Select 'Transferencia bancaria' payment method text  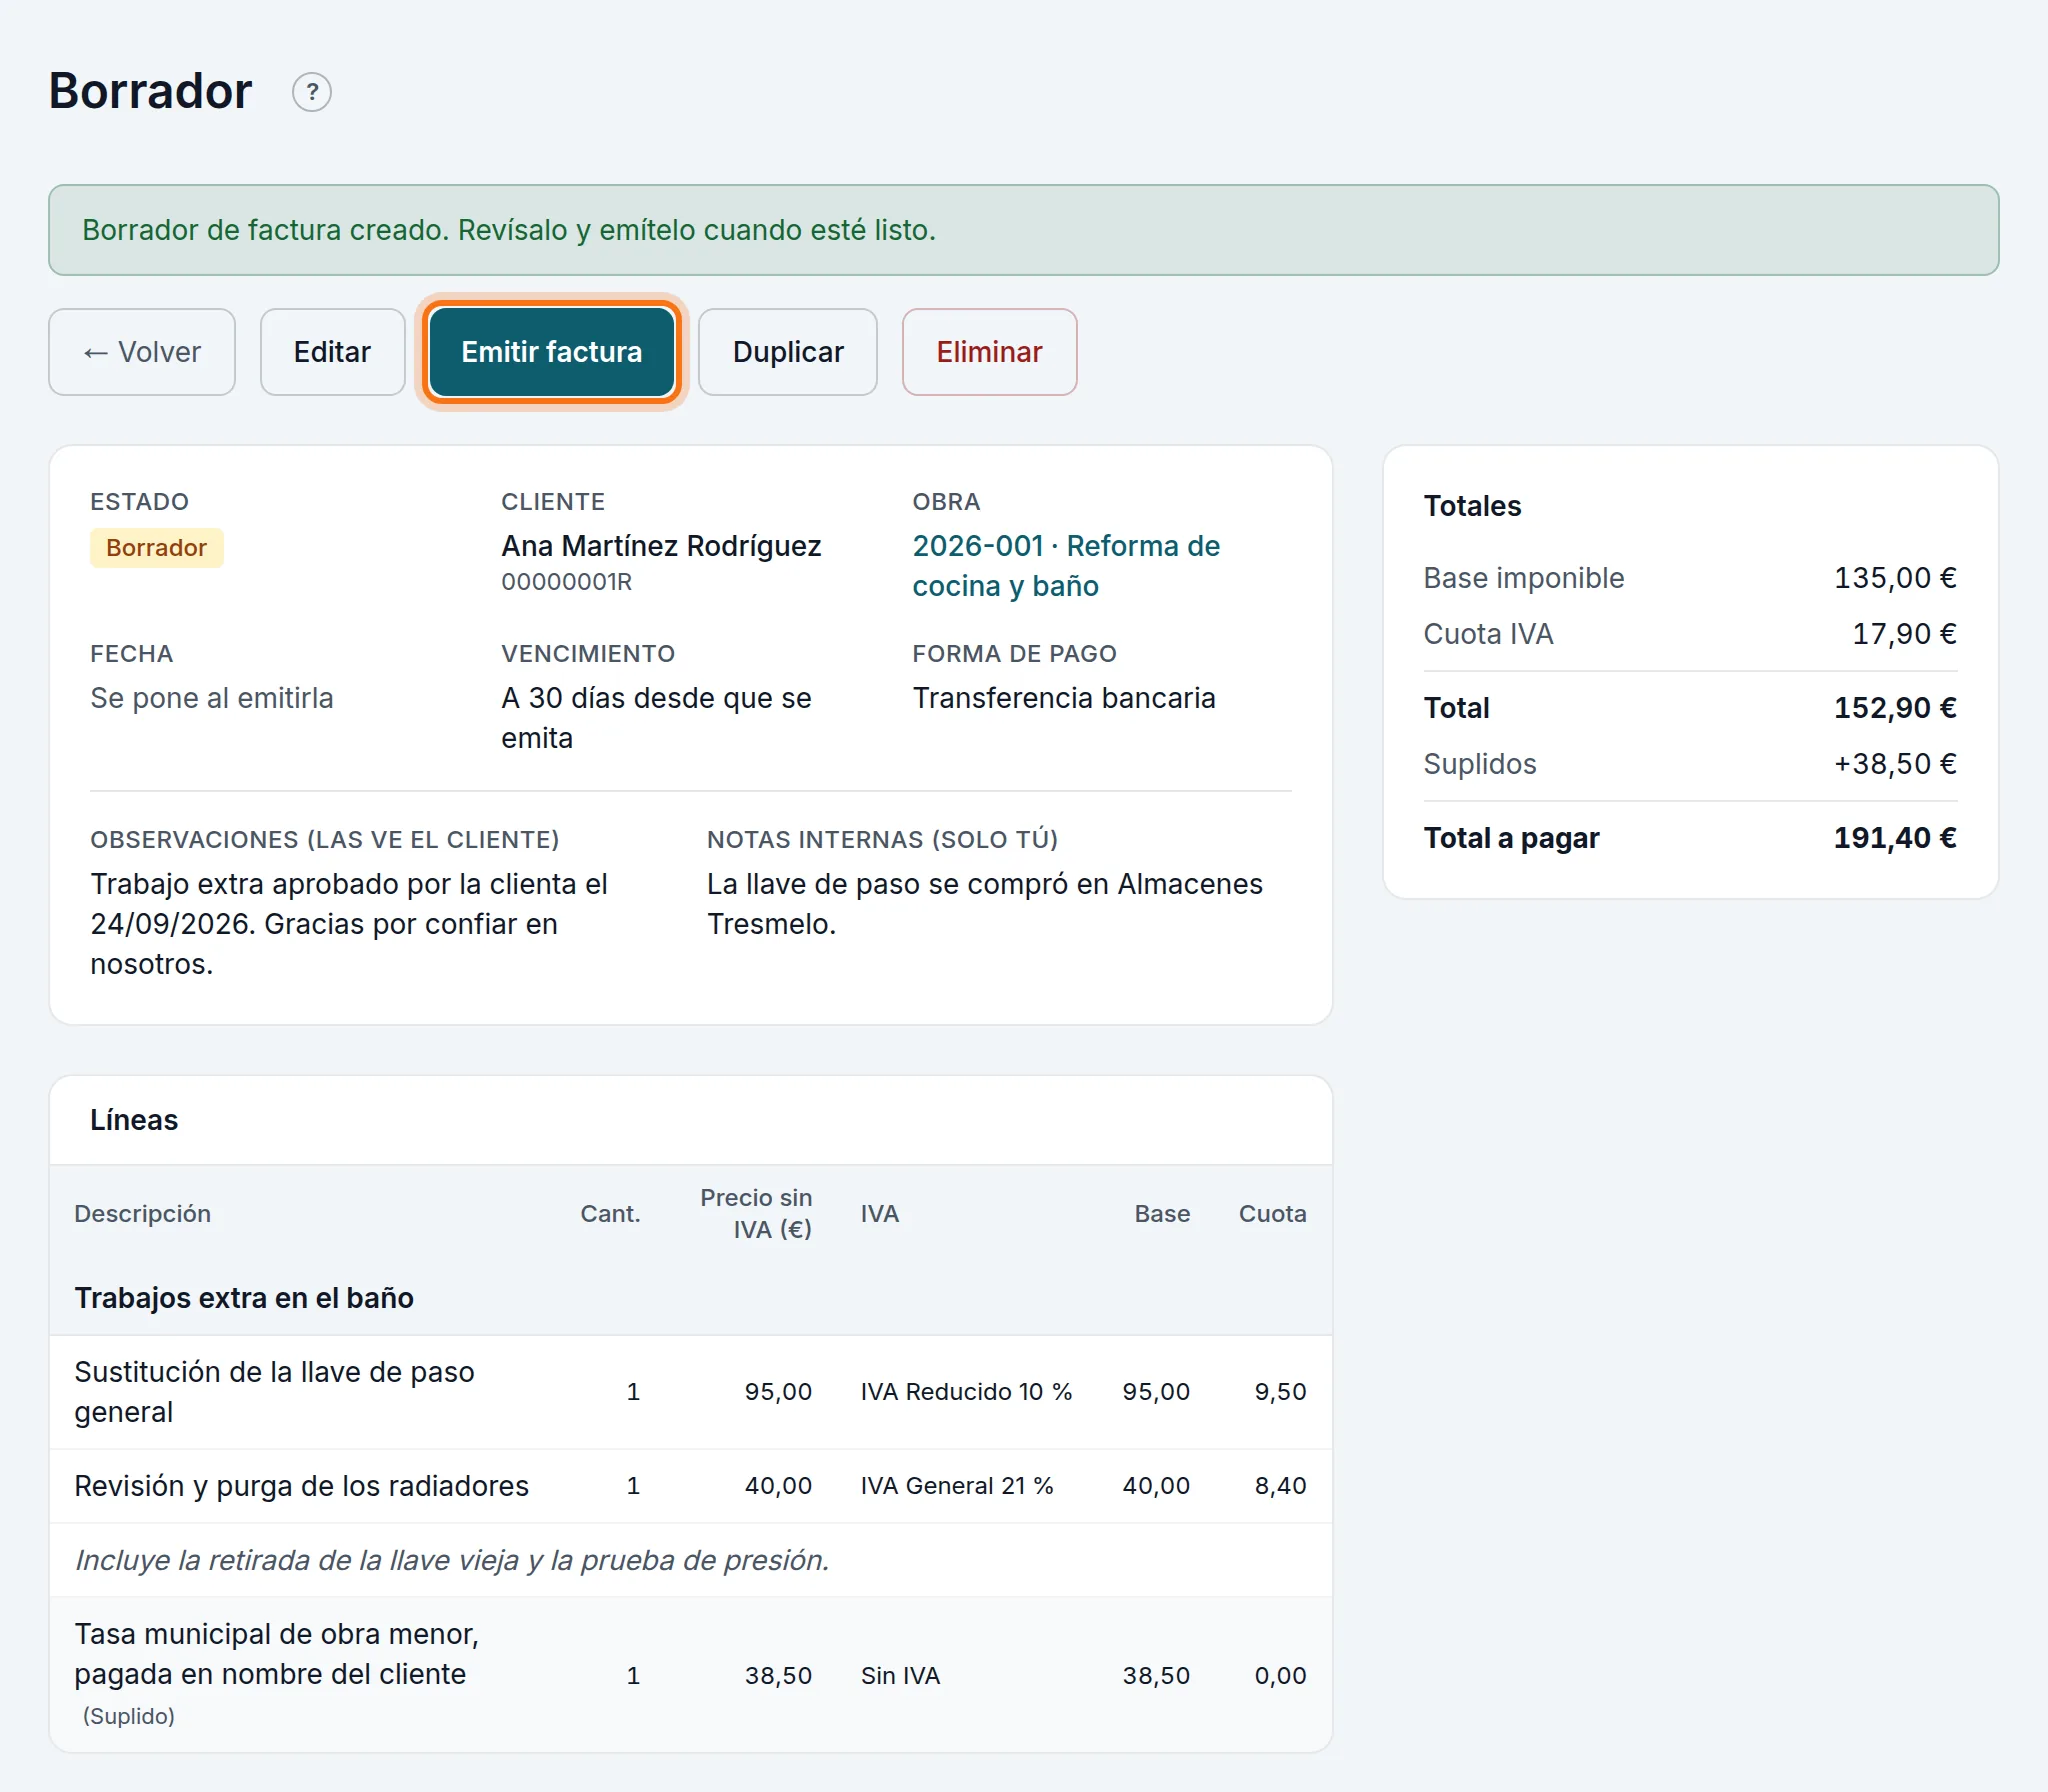click(x=1064, y=698)
